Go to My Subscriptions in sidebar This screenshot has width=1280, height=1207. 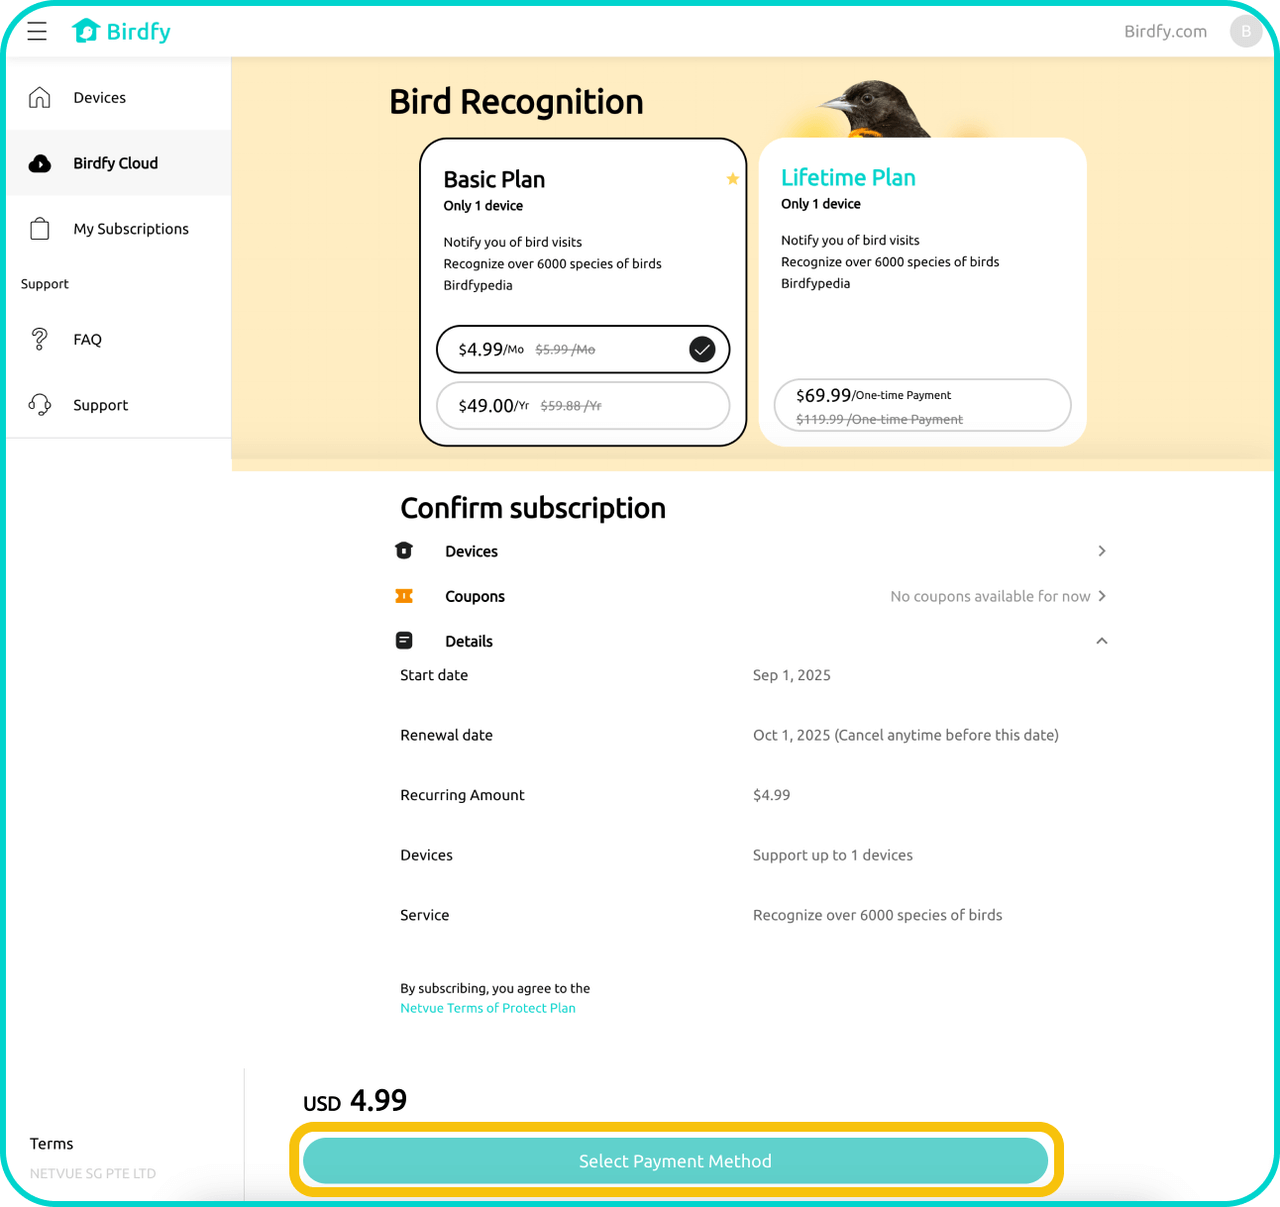(130, 229)
